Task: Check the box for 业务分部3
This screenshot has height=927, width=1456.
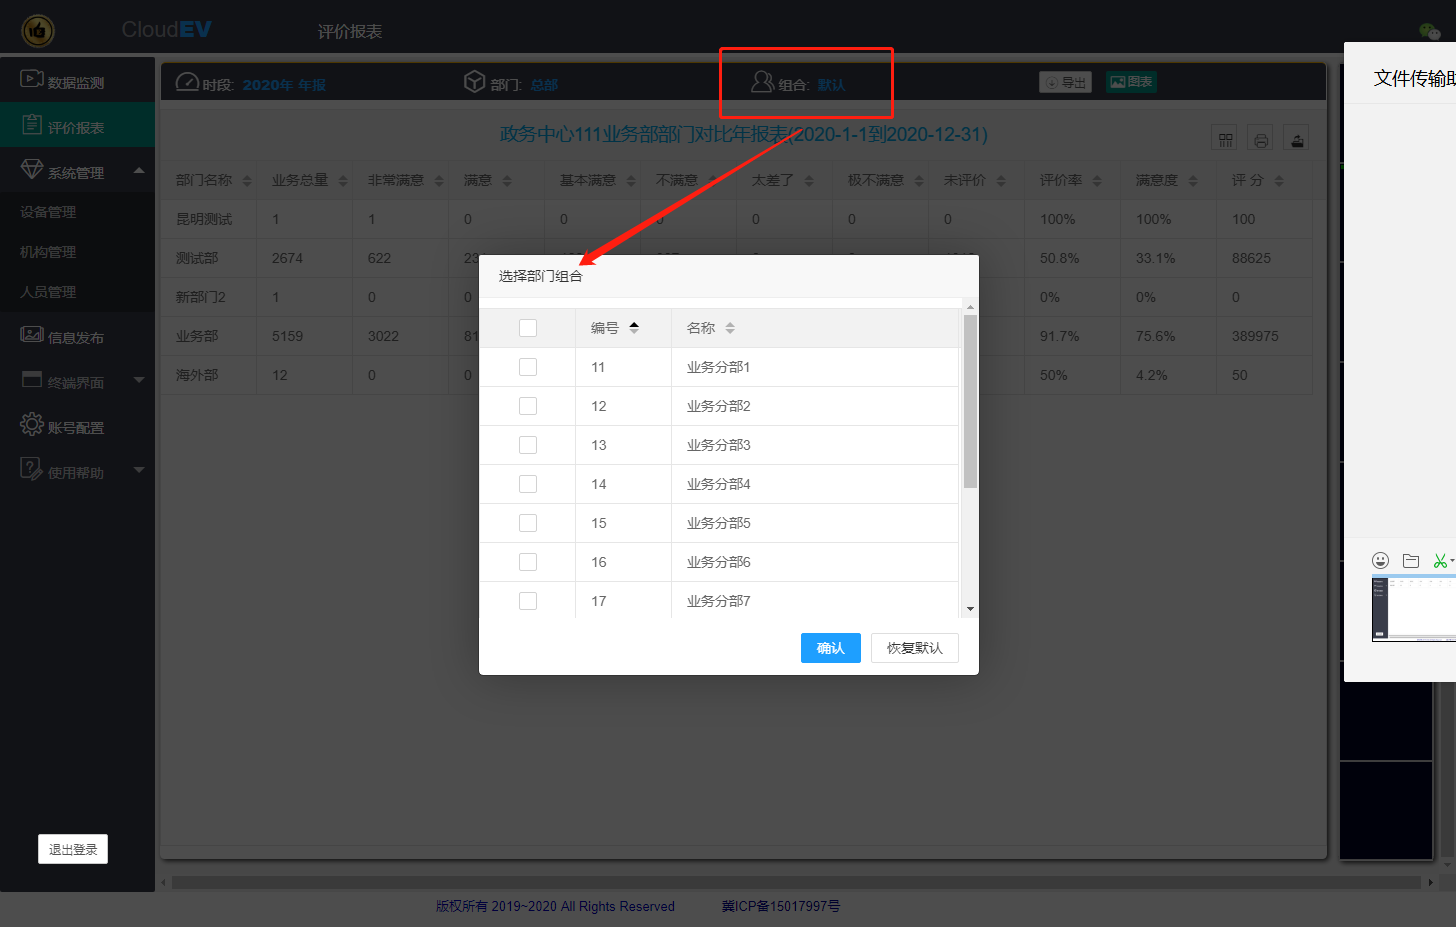Action: 528,445
